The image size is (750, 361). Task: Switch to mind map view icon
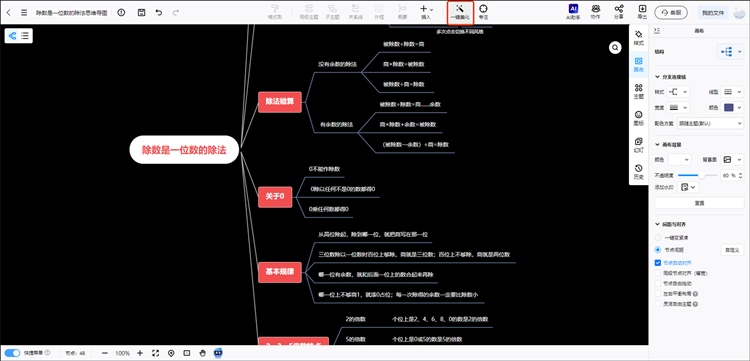(12, 35)
